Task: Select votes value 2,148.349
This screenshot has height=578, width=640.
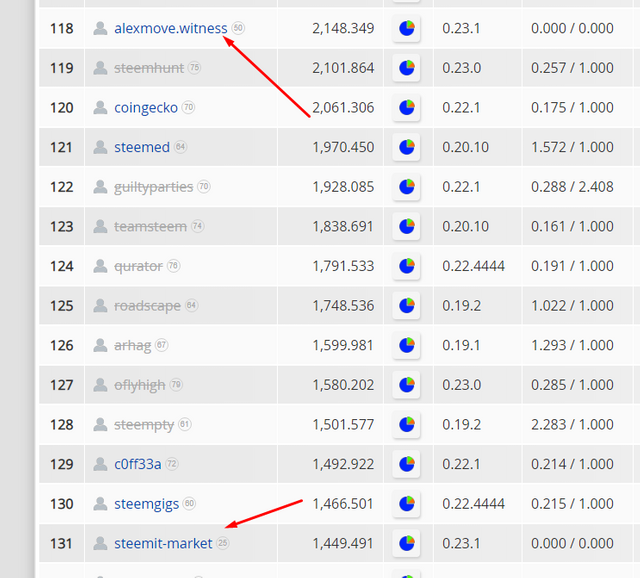Action: (343, 29)
